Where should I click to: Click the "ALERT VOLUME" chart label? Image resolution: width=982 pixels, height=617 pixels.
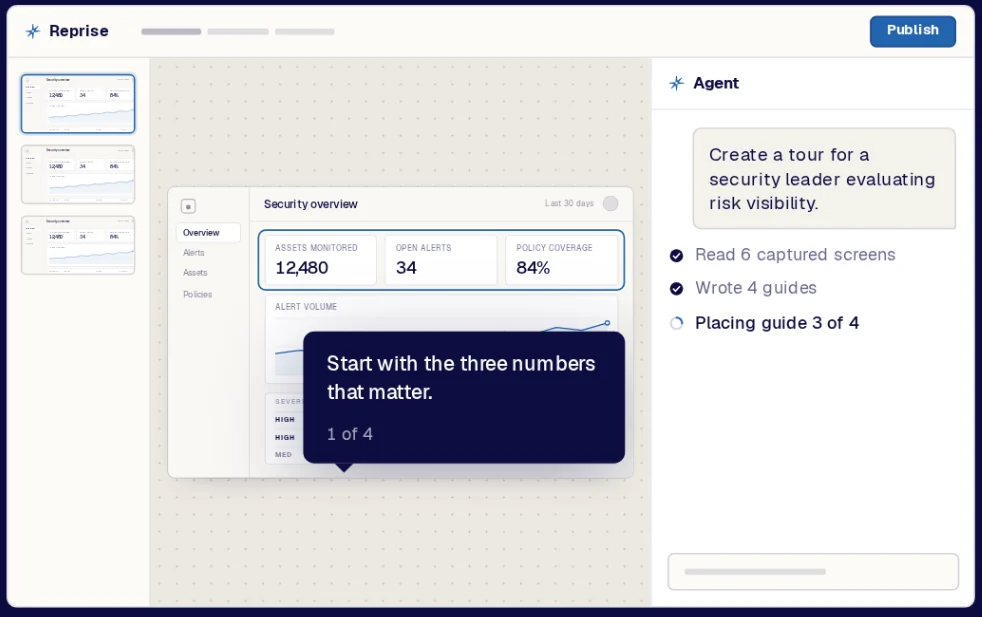pyautogui.click(x=306, y=306)
